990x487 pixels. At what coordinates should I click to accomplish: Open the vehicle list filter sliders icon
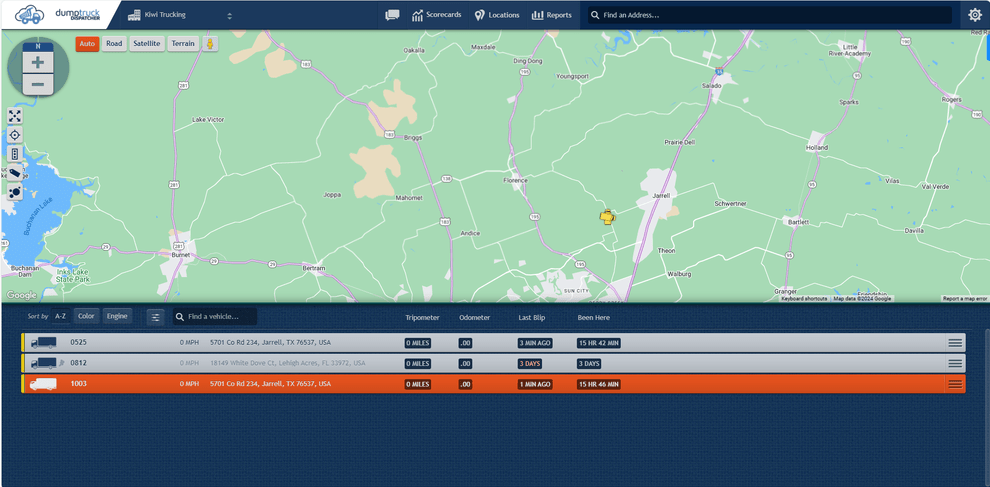point(155,317)
